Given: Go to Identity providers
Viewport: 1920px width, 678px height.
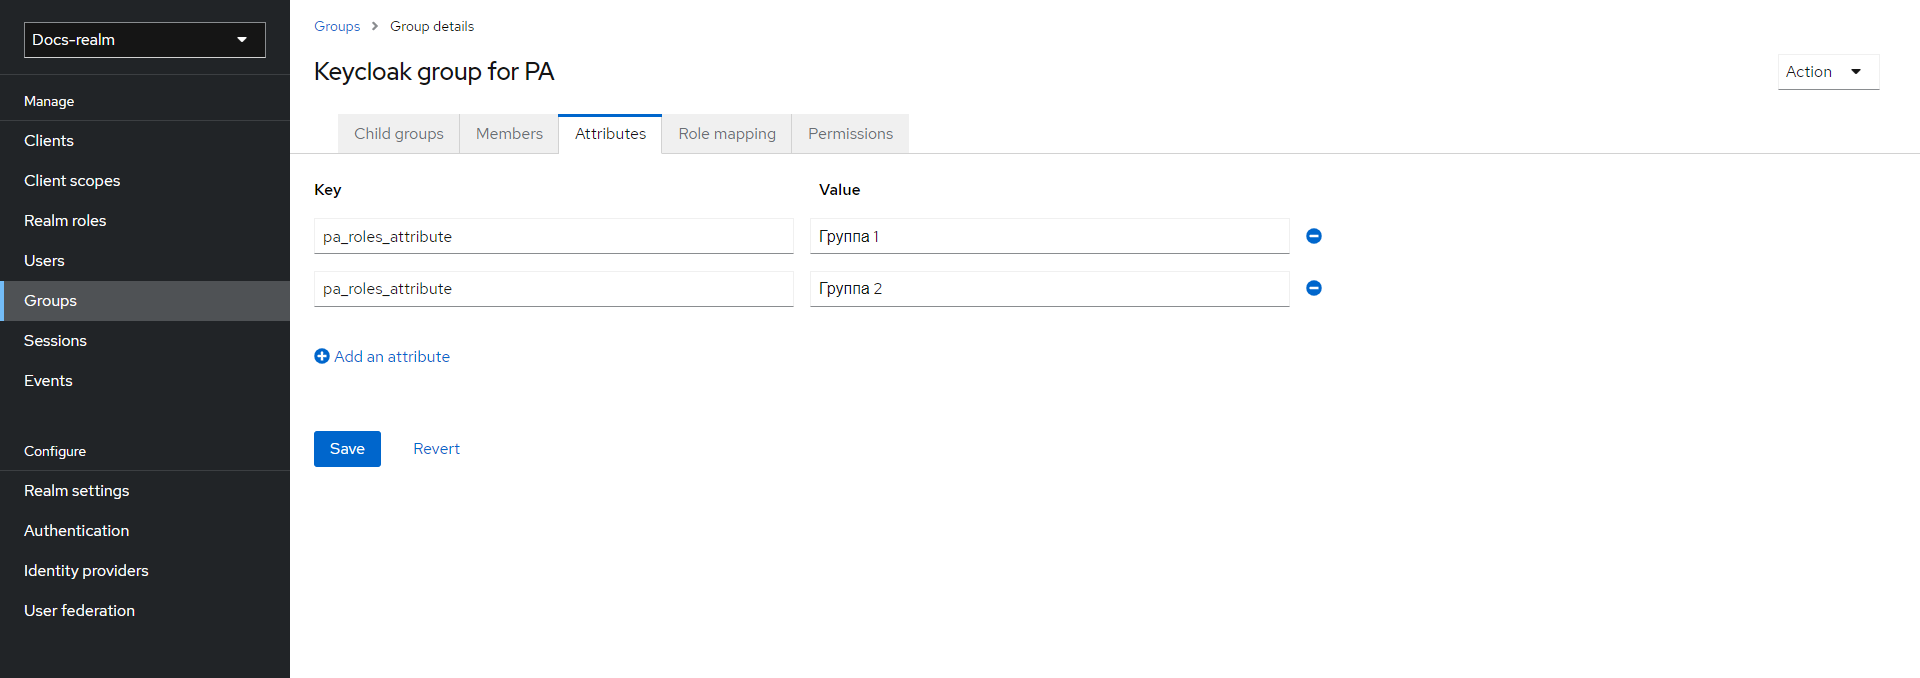Looking at the screenshot, I should click(86, 571).
